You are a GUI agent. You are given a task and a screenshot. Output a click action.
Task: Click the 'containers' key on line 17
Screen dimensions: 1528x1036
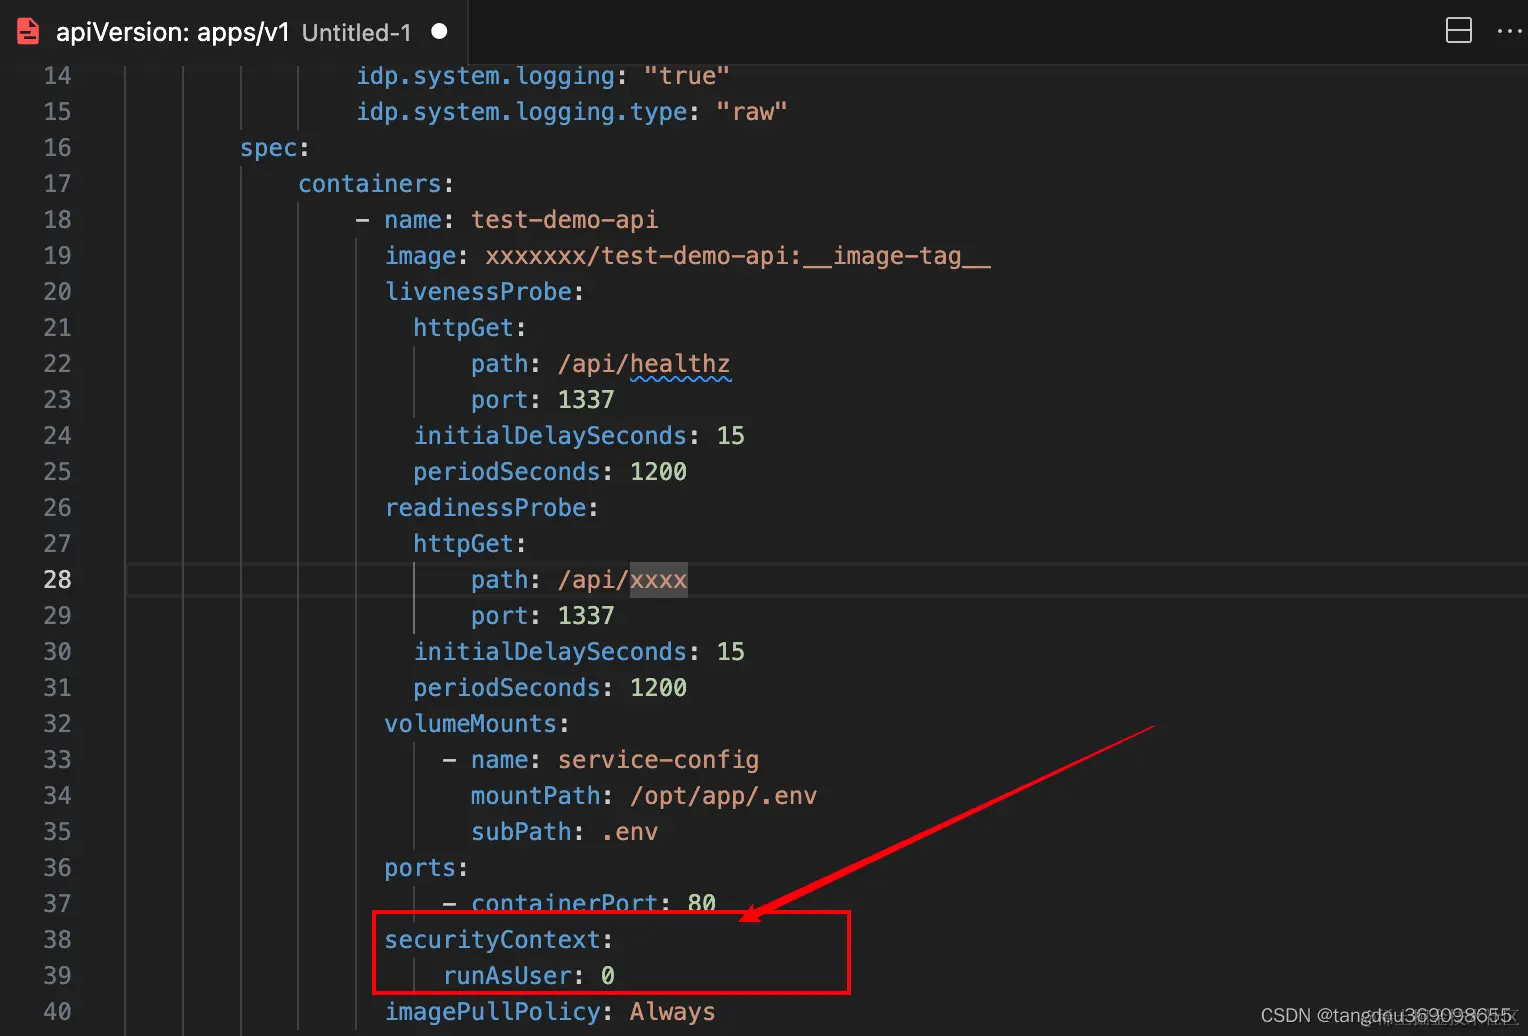[x=370, y=184]
